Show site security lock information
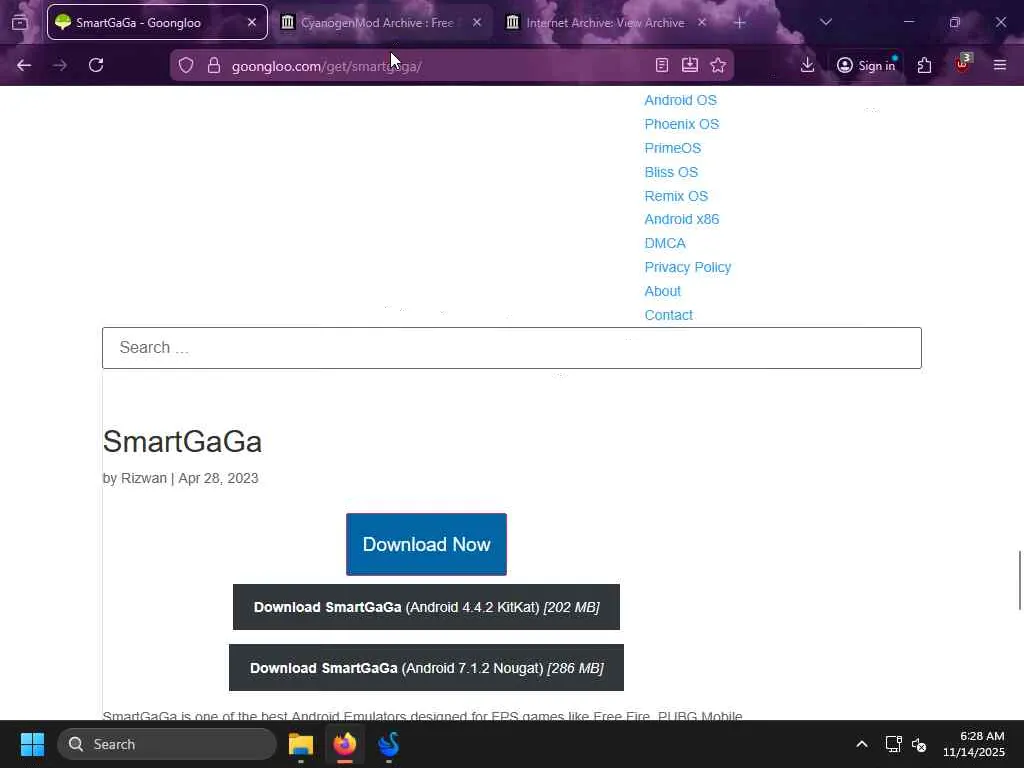 coord(214,65)
